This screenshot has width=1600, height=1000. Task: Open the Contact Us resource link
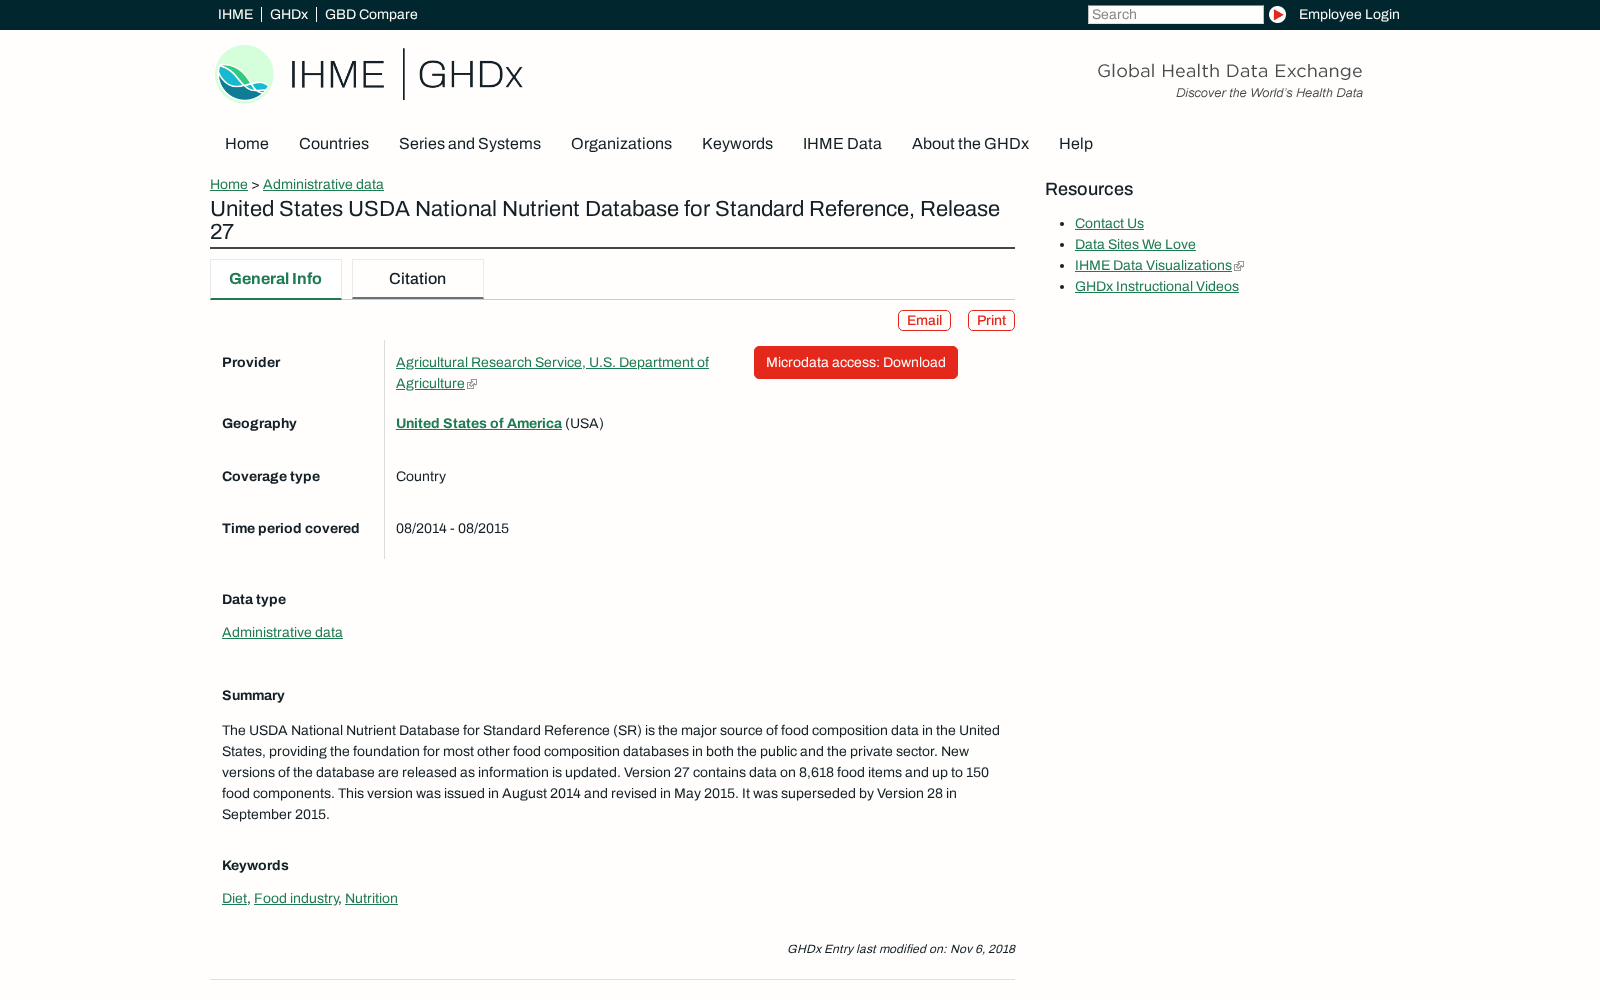tap(1109, 223)
